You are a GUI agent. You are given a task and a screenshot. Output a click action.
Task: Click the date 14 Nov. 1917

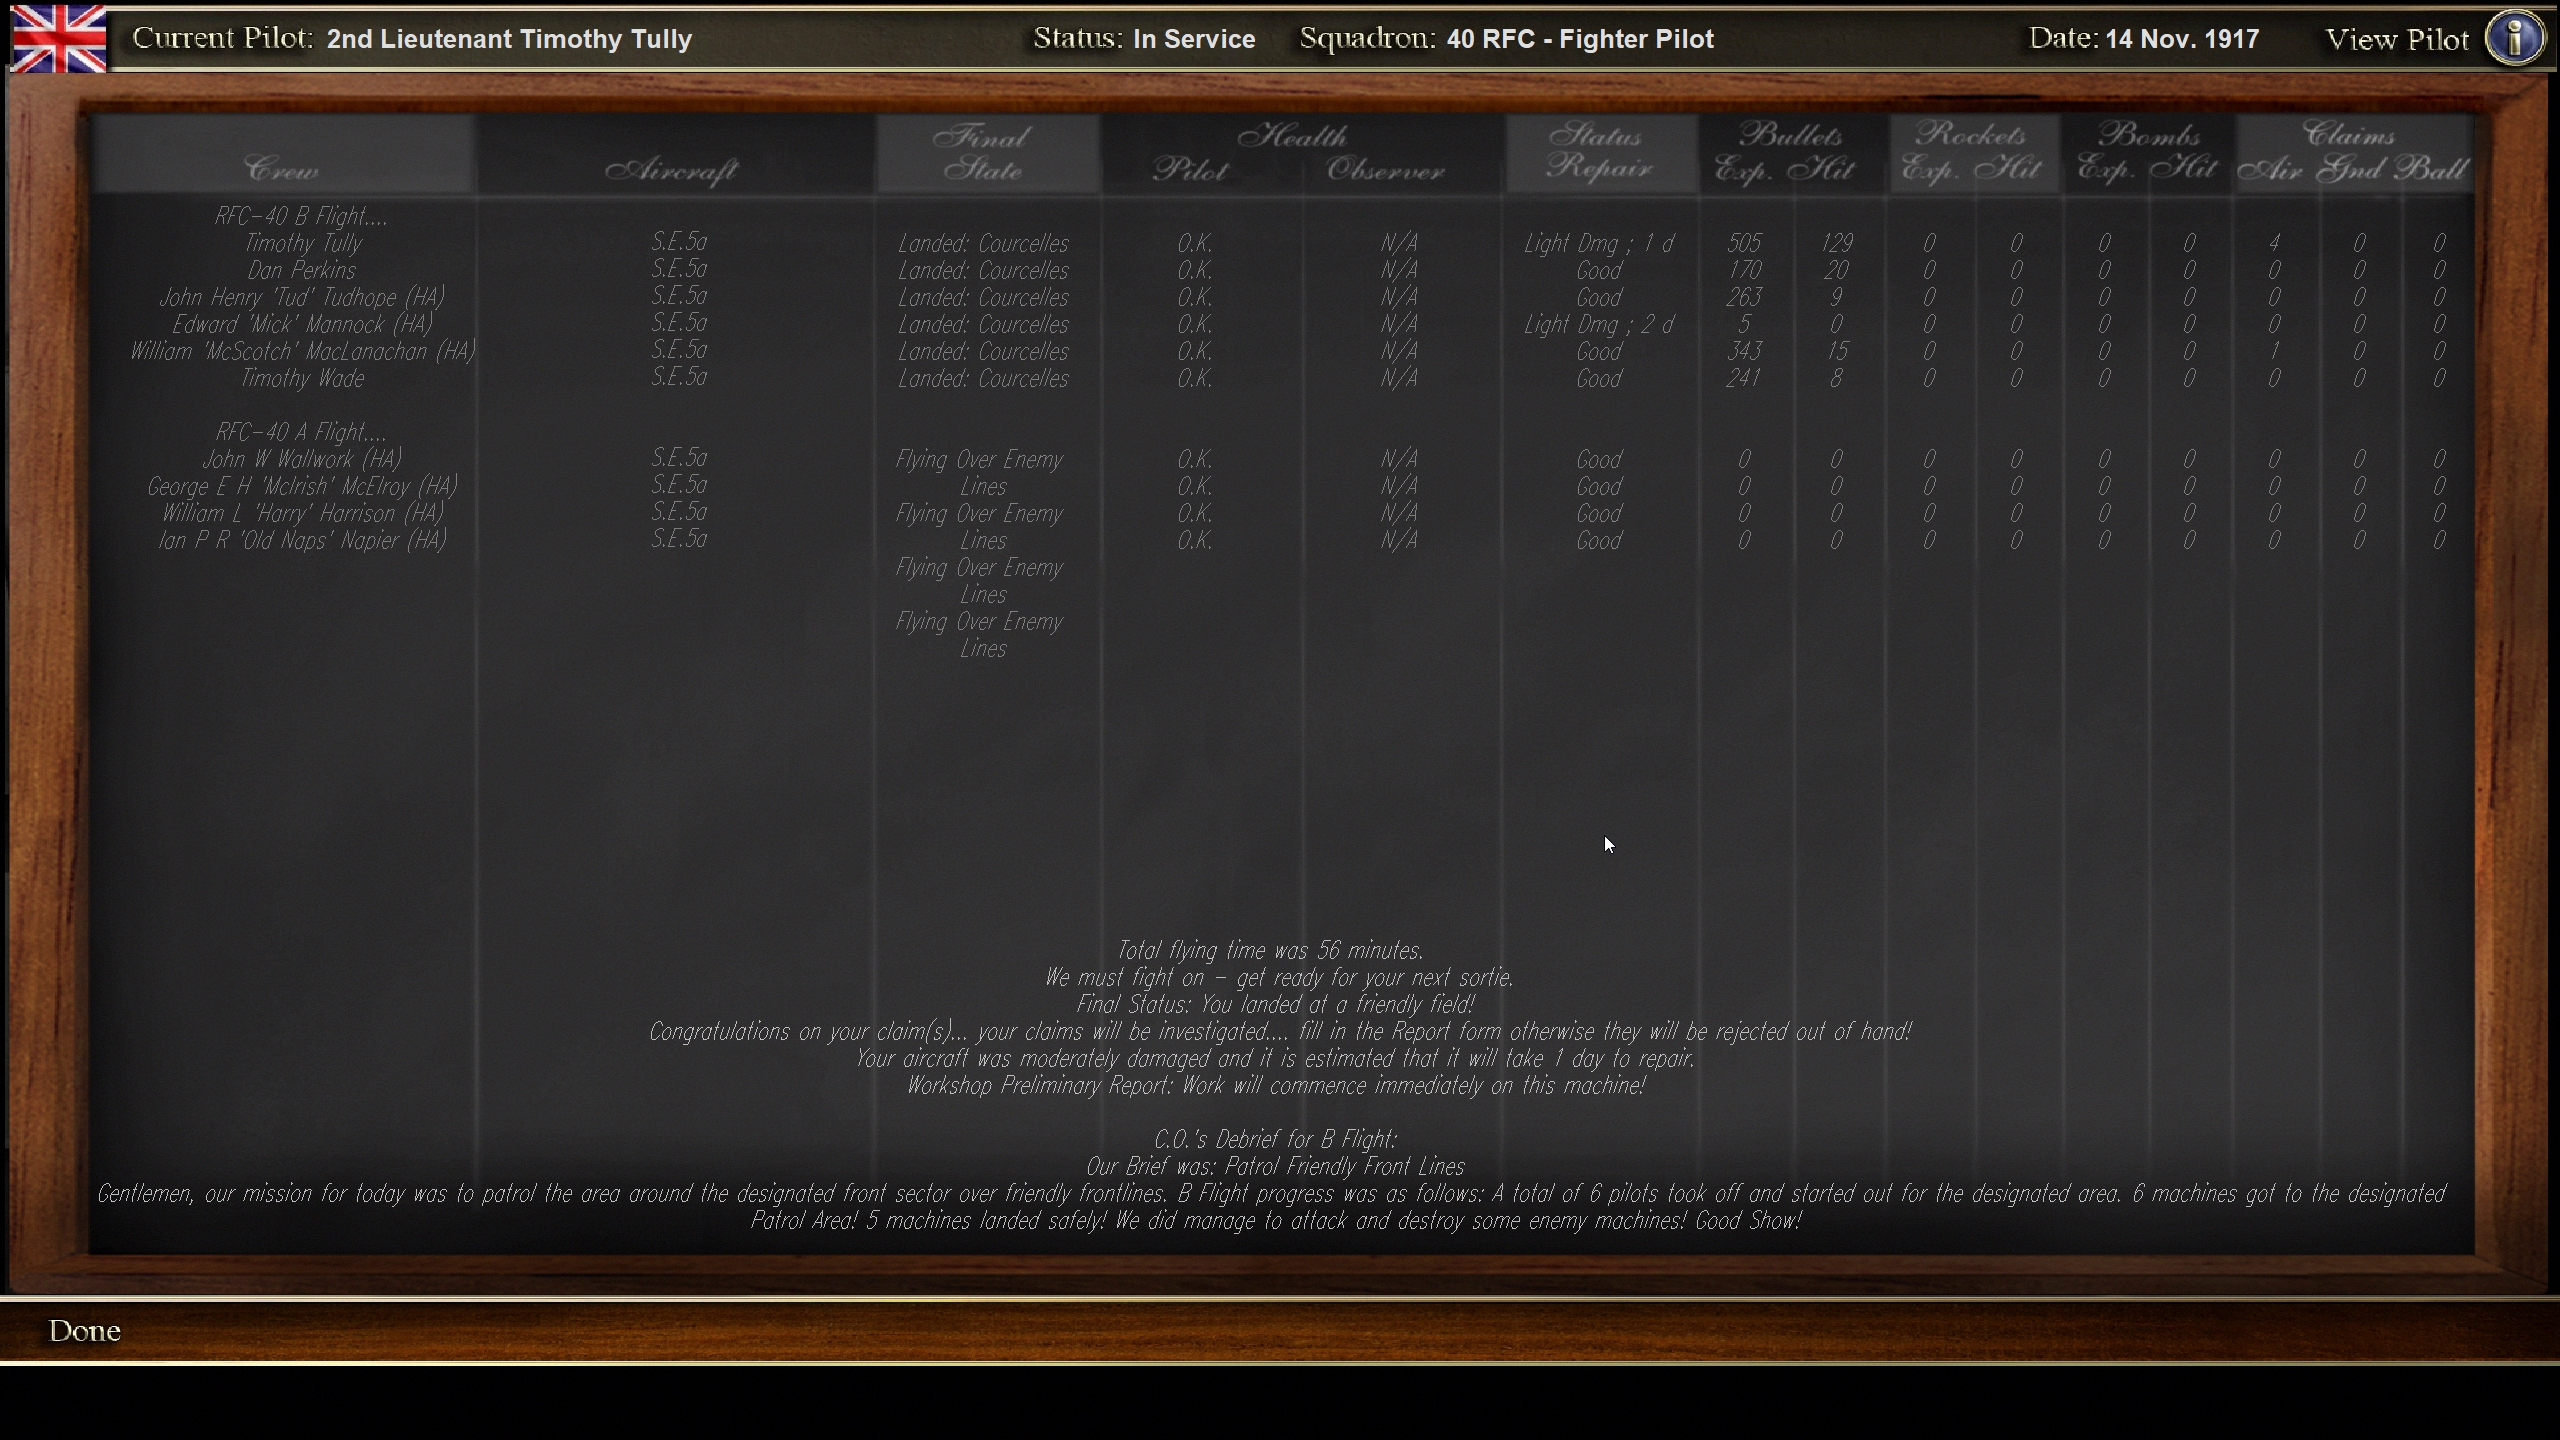[2181, 39]
